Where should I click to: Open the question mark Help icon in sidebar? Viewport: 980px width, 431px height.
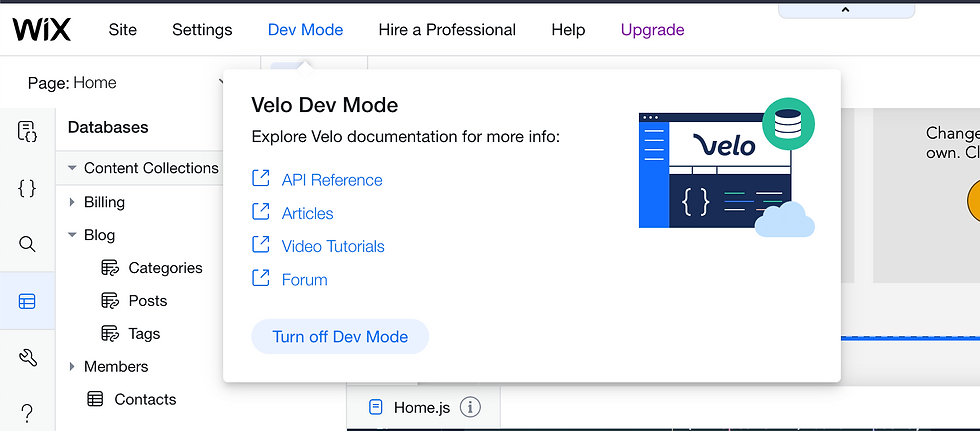point(27,413)
